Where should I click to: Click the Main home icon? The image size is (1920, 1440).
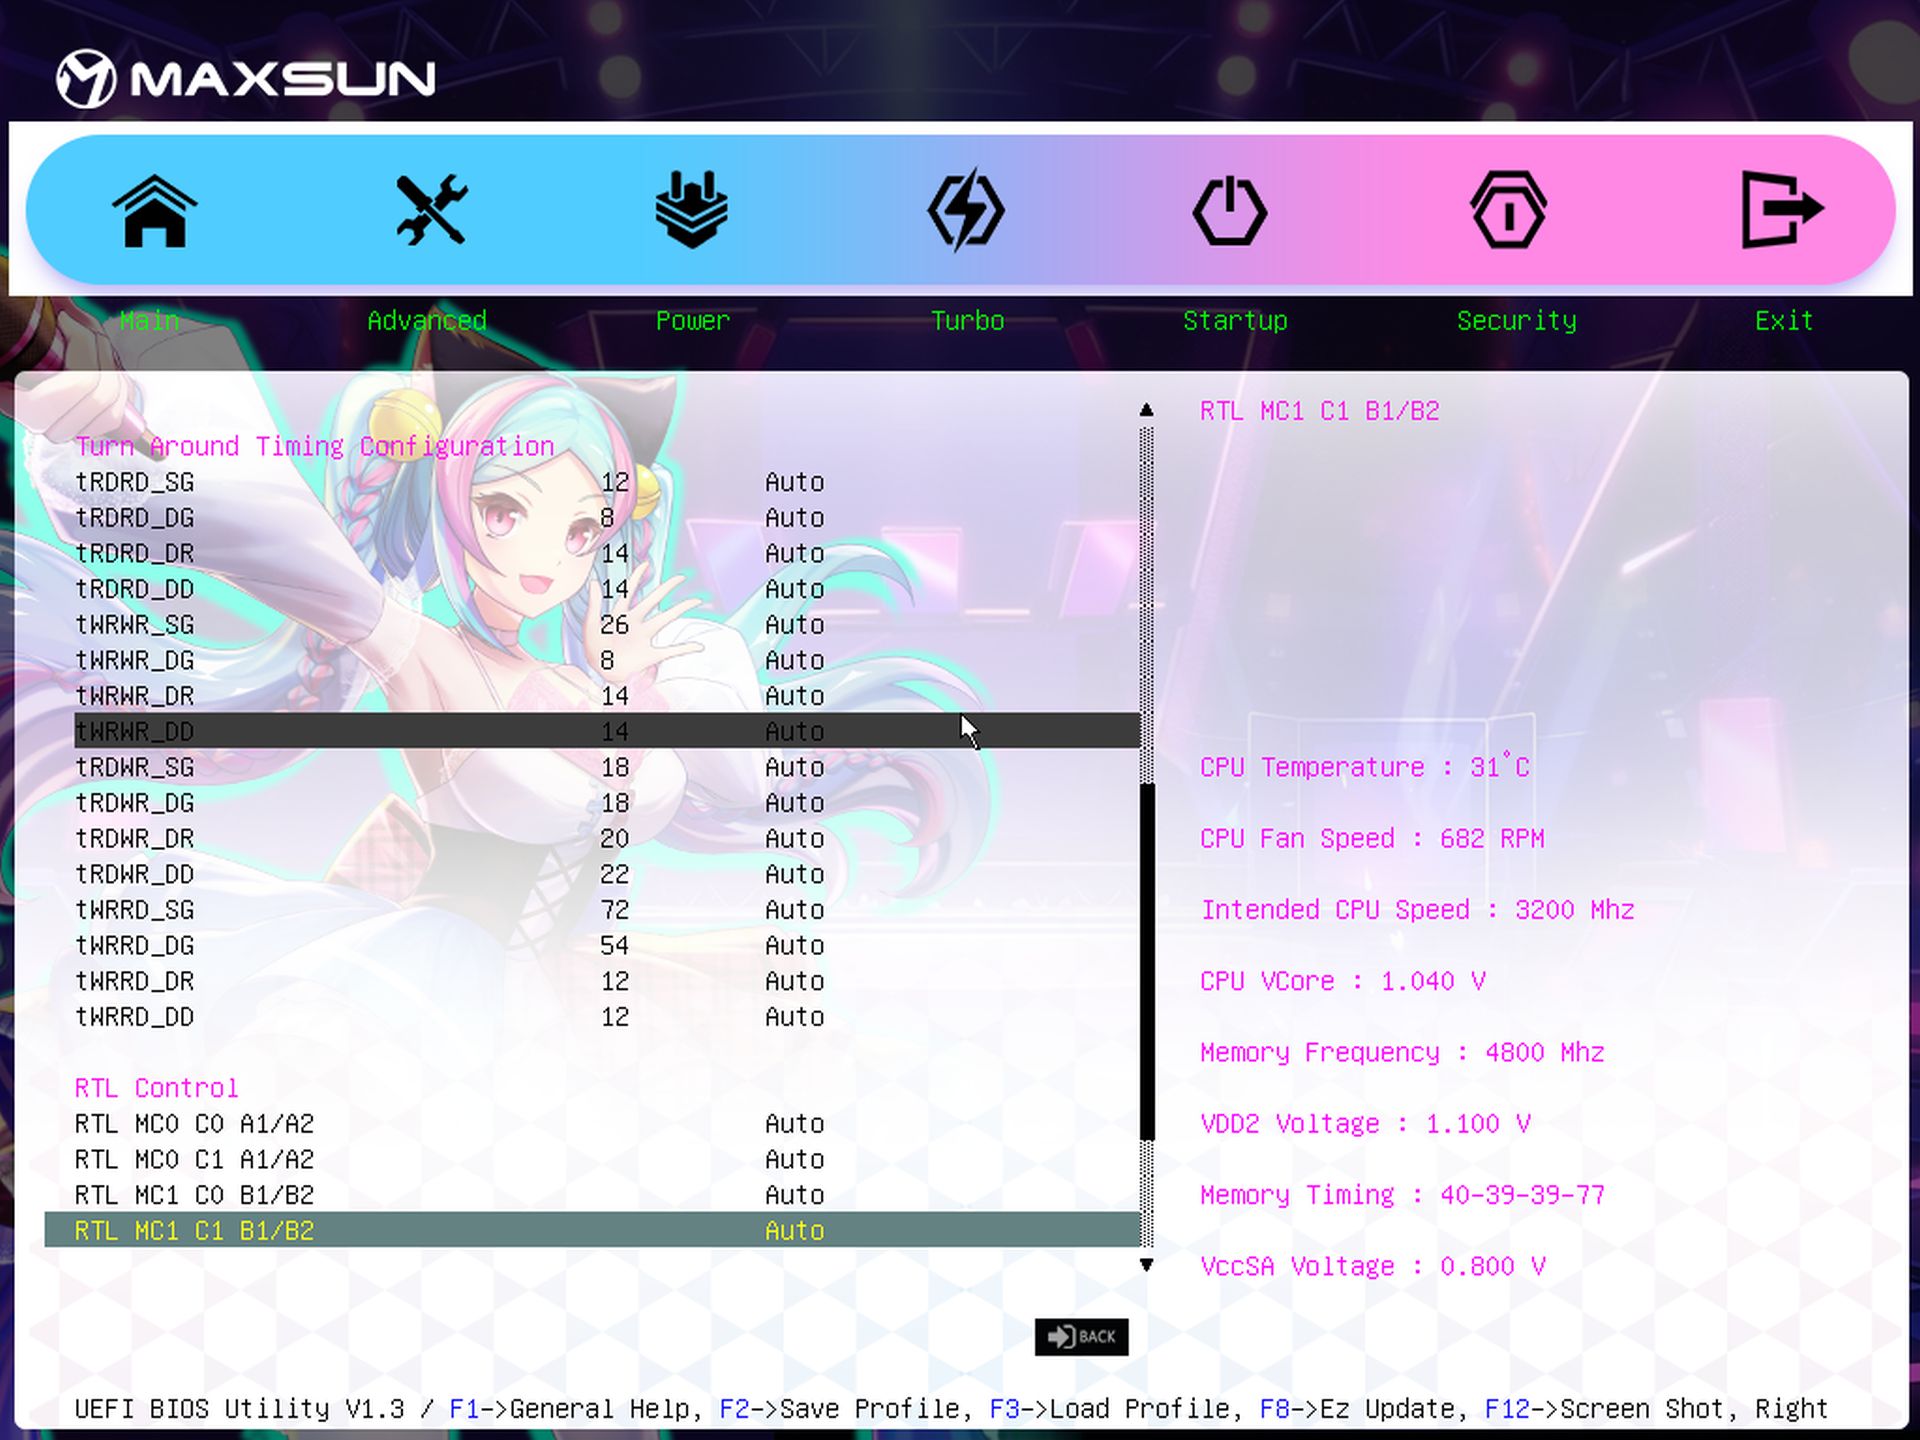tap(154, 210)
